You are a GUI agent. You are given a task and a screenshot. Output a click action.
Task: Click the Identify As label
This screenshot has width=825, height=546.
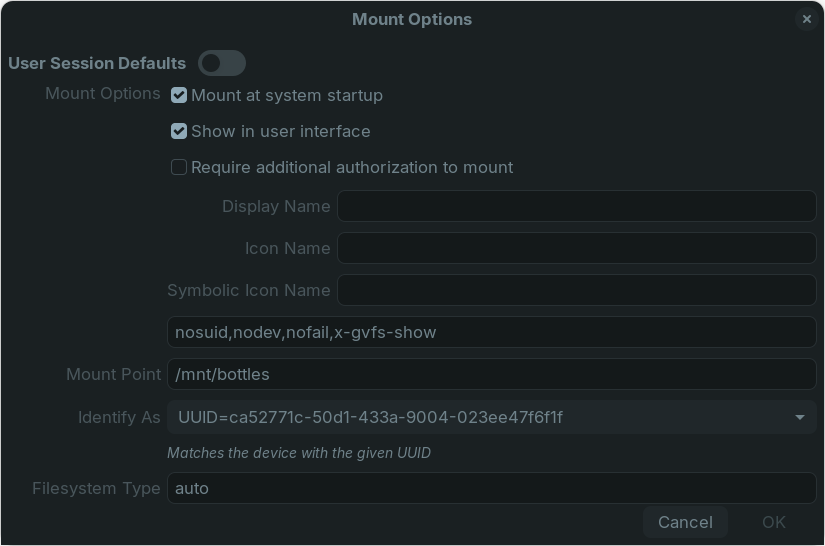119,417
